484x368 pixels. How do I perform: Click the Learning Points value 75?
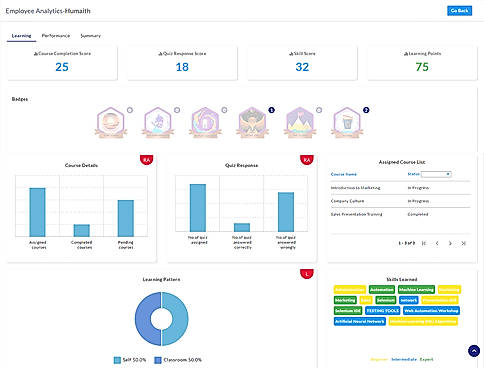tap(422, 67)
